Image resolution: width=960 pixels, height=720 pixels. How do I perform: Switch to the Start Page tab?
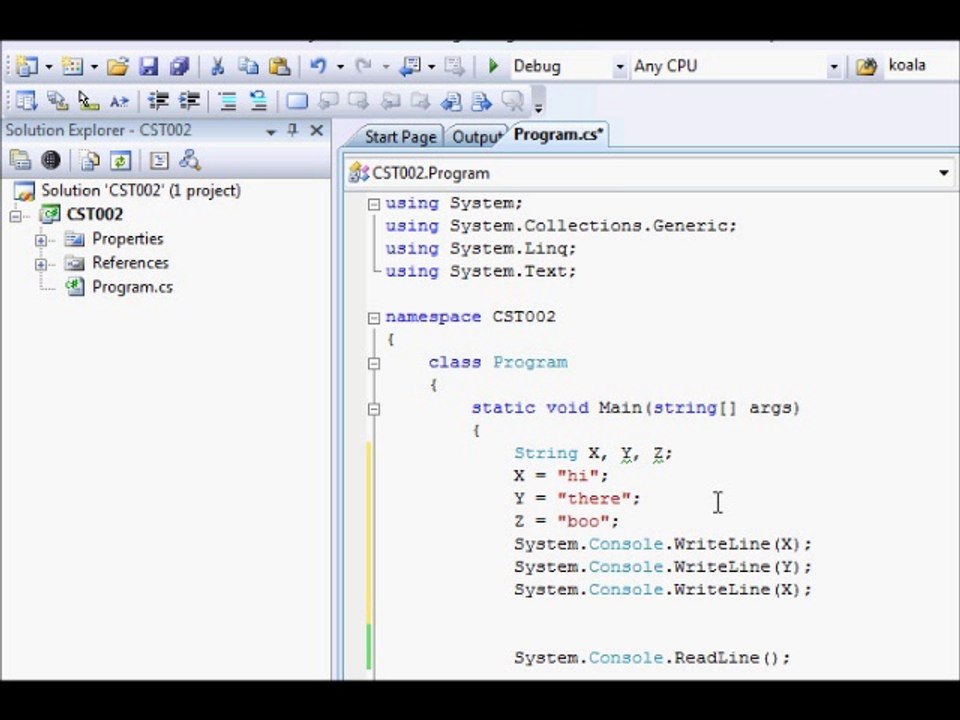click(x=400, y=137)
